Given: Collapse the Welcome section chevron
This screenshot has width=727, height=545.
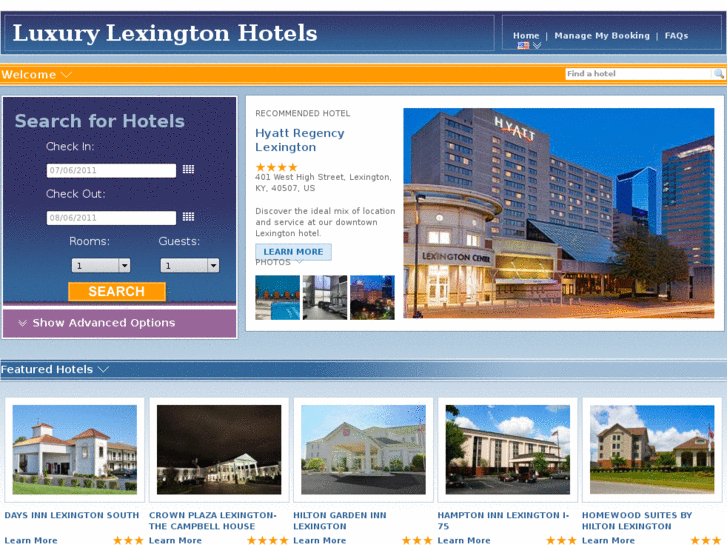Looking at the screenshot, I should pos(66,75).
